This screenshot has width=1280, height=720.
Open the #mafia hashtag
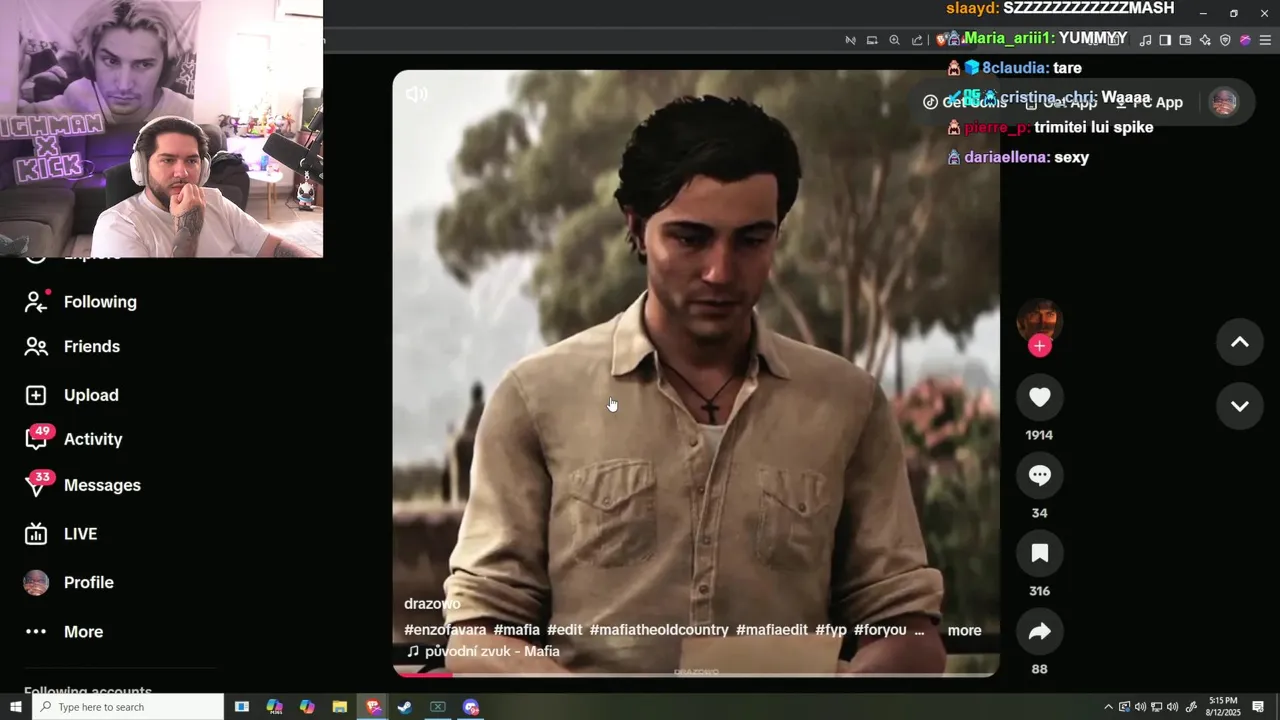(516, 630)
